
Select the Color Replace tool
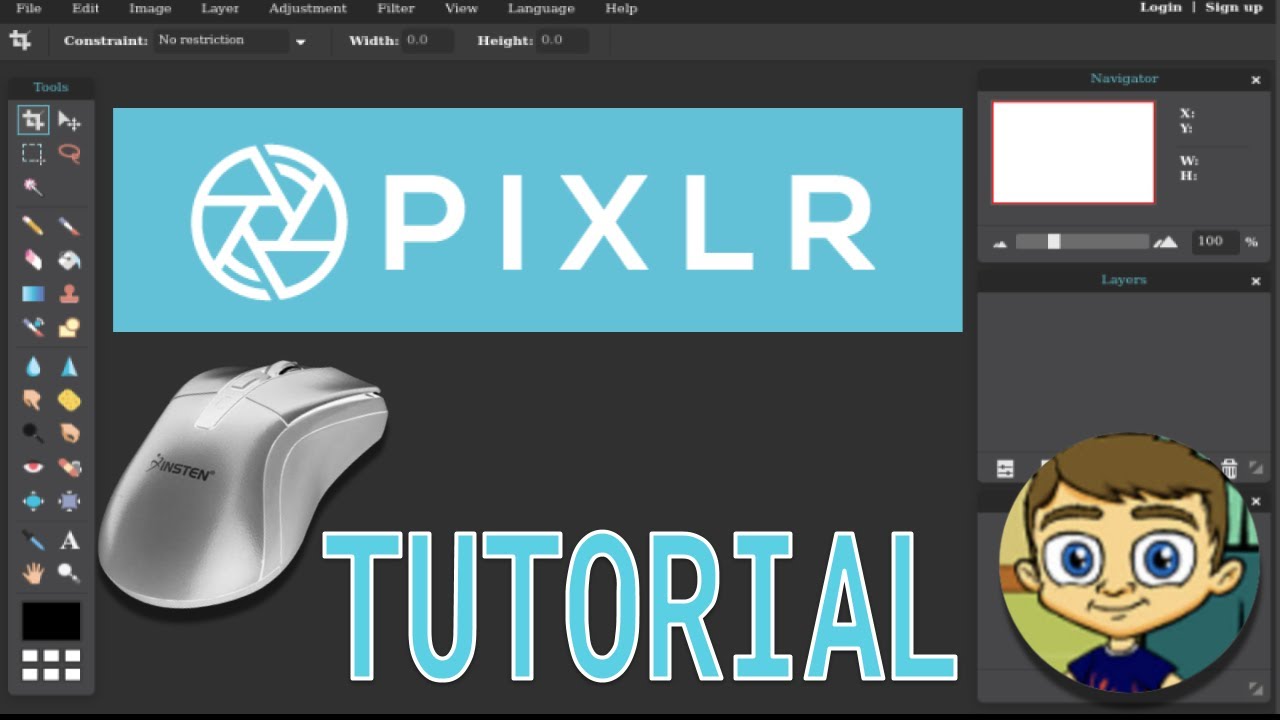click(x=33, y=327)
